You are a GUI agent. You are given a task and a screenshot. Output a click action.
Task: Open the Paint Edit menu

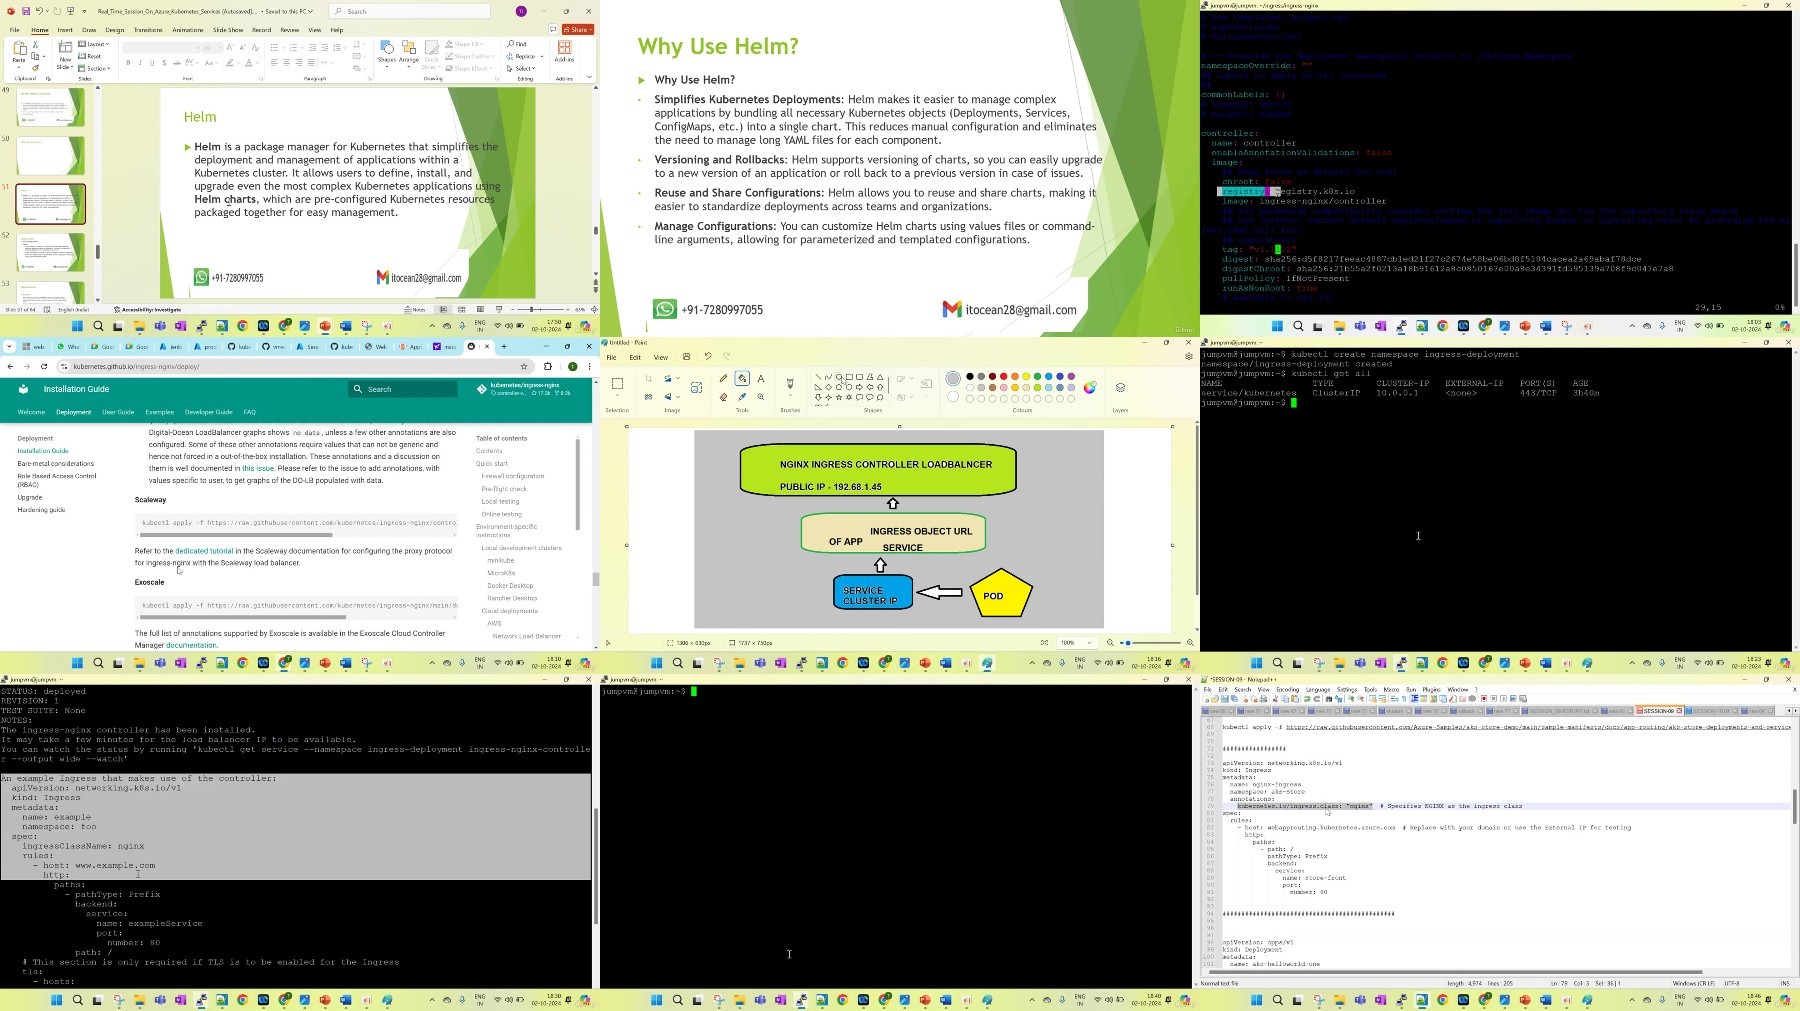click(635, 357)
